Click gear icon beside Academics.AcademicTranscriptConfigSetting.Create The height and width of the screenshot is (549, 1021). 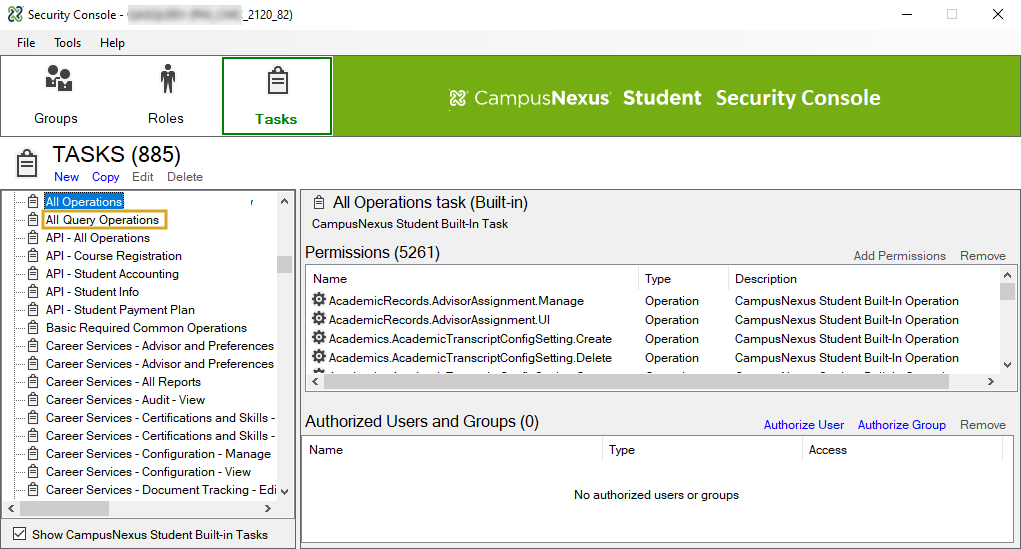pos(319,338)
